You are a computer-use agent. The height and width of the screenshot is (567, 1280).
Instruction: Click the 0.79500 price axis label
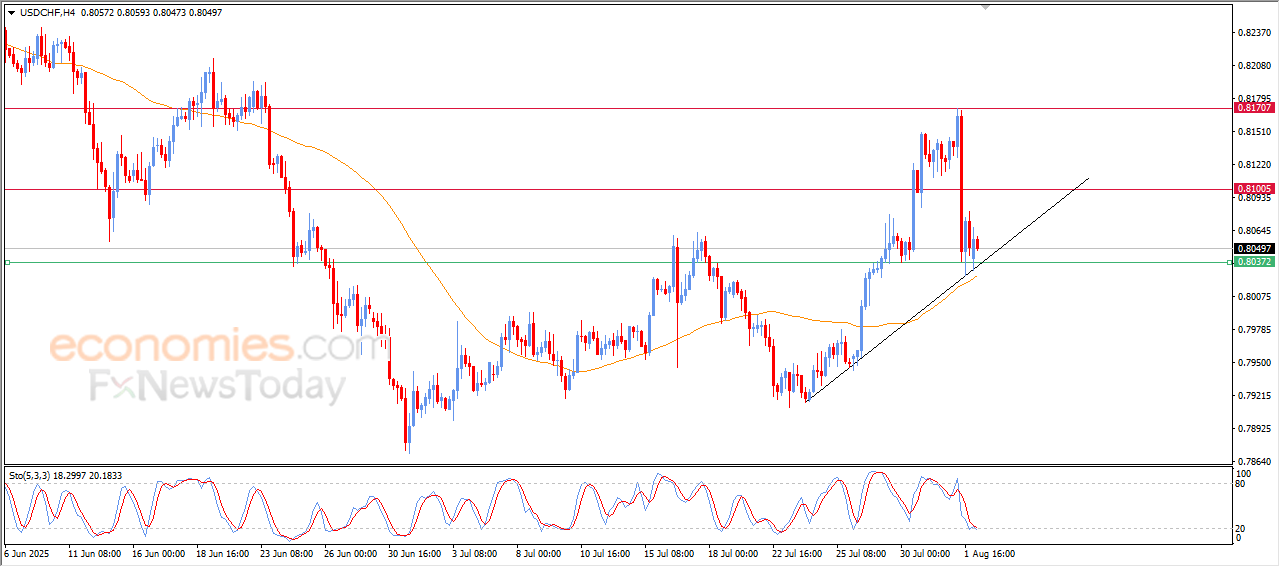(1254, 363)
